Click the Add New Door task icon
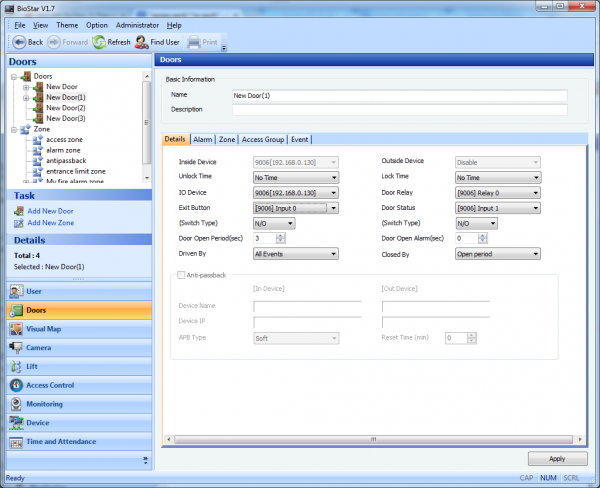This screenshot has width=600, height=488. pyautogui.click(x=20, y=211)
